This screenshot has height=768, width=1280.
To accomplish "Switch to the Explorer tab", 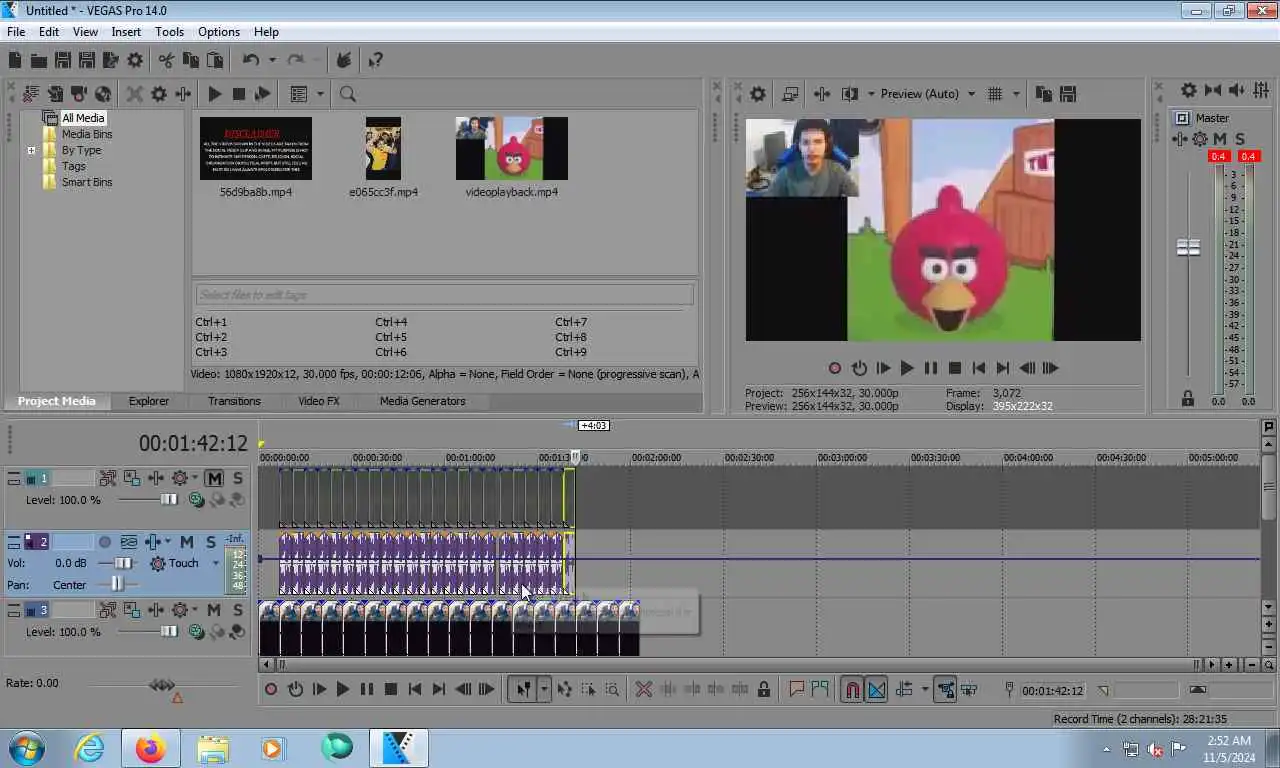I will click(148, 401).
